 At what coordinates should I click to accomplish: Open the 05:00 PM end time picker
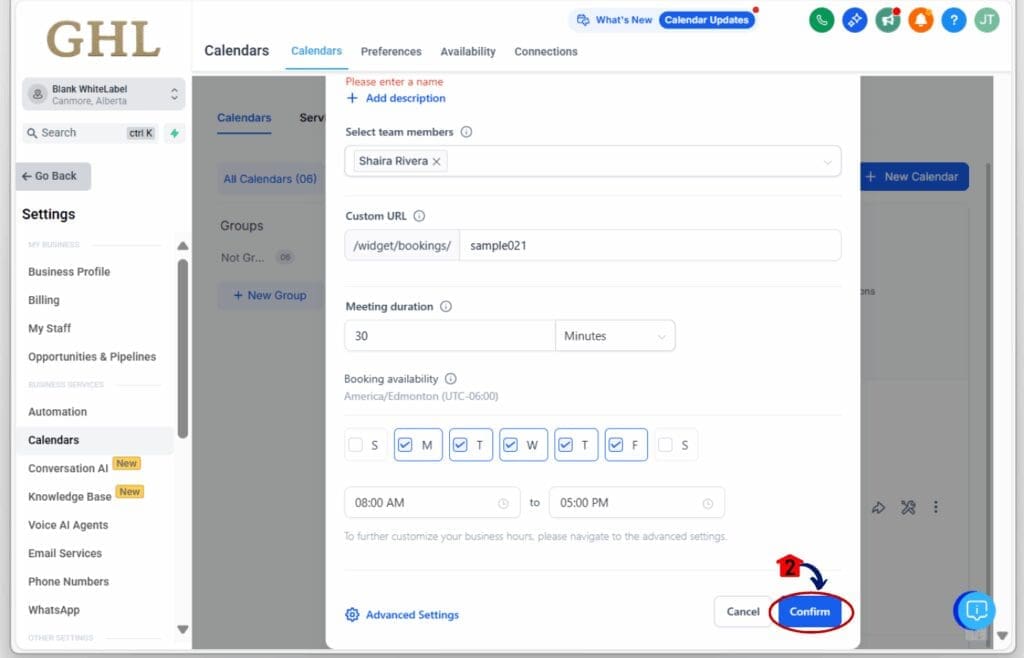coord(637,503)
